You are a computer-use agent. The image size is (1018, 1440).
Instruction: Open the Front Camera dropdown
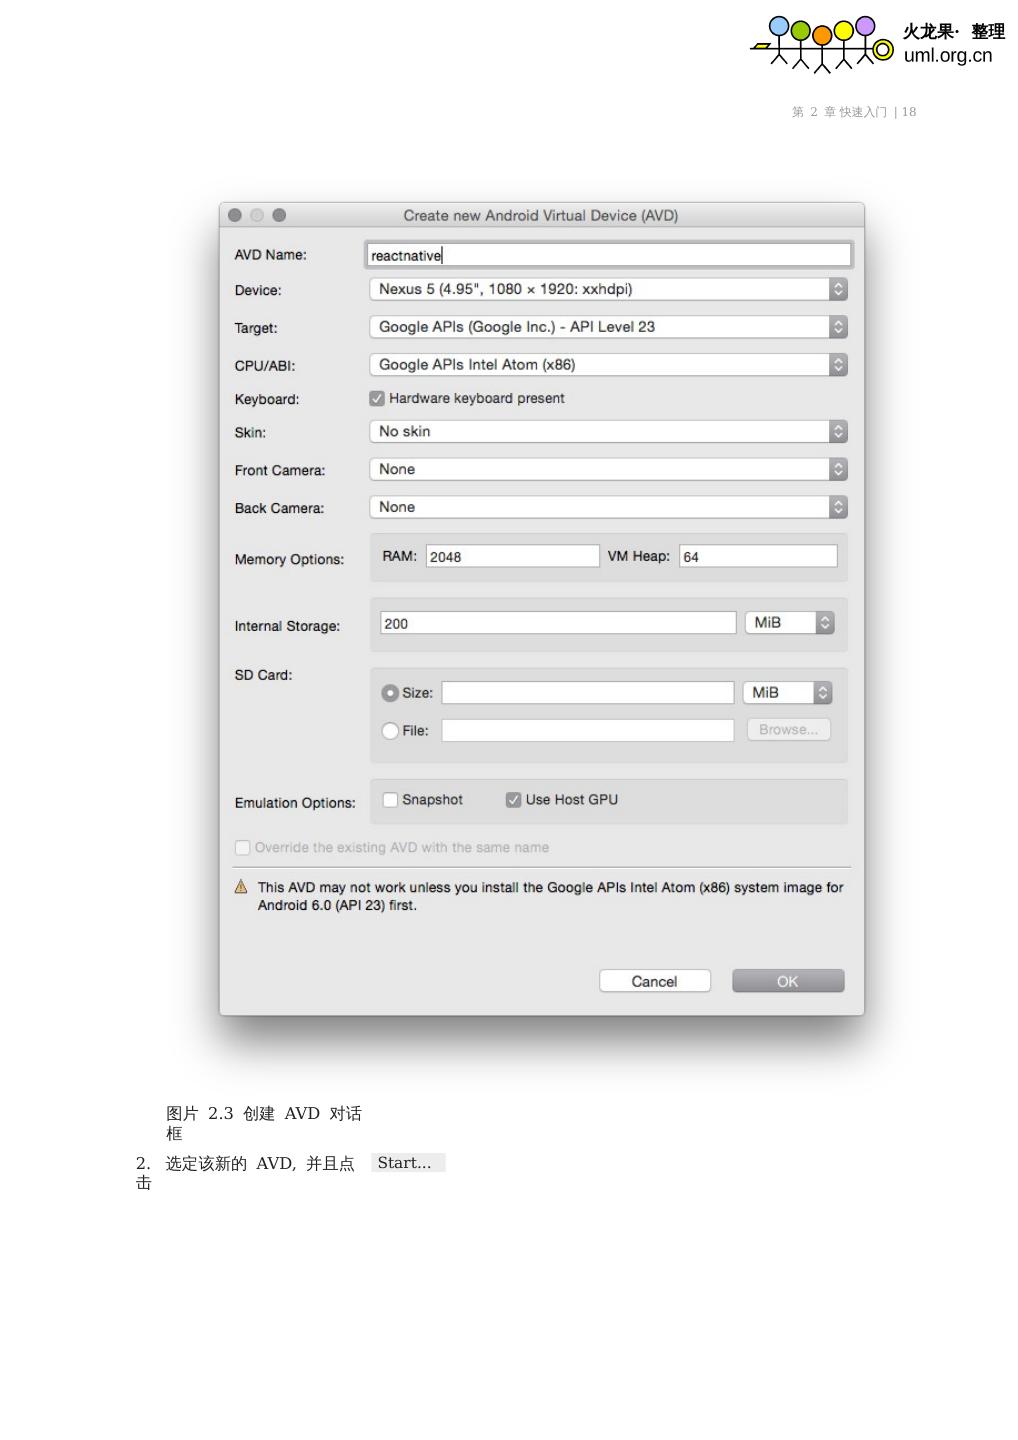[608, 469]
